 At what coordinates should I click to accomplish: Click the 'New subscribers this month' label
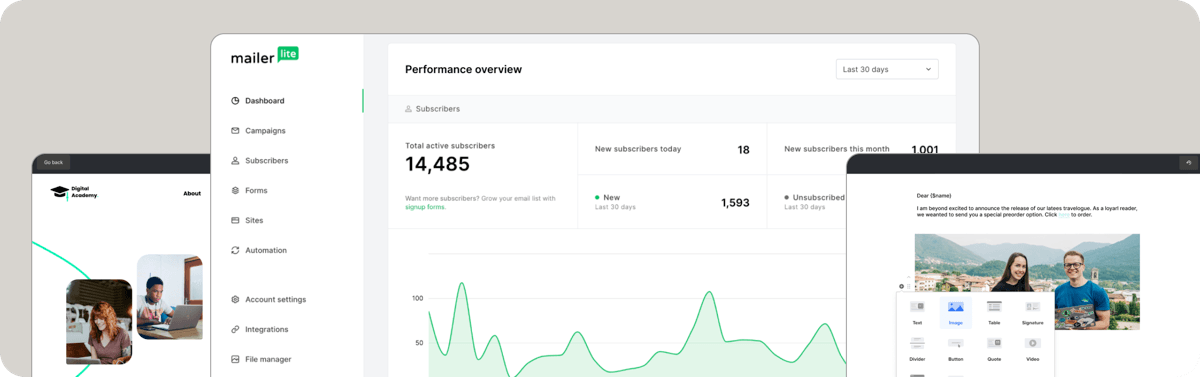point(837,149)
